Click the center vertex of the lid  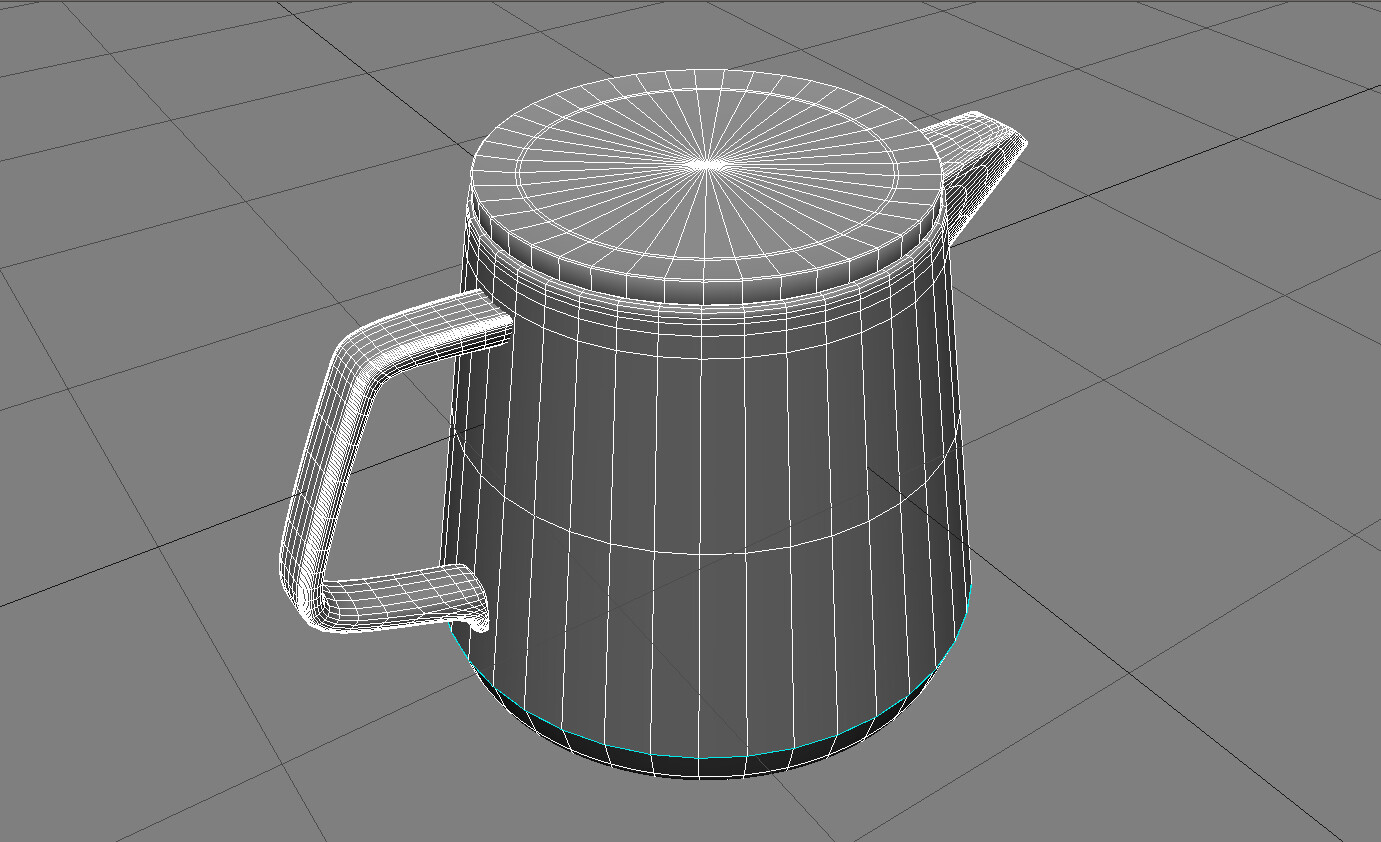pos(708,163)
